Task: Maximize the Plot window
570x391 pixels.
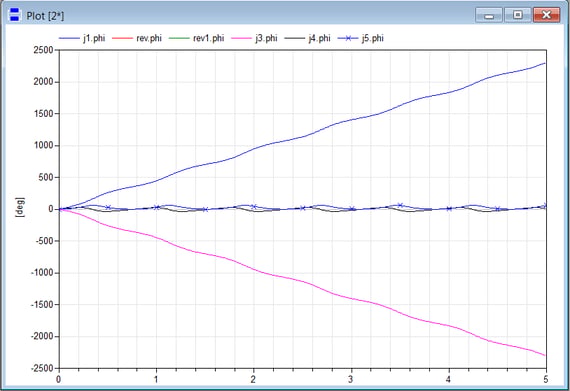Action: click(x=518, y=15)
